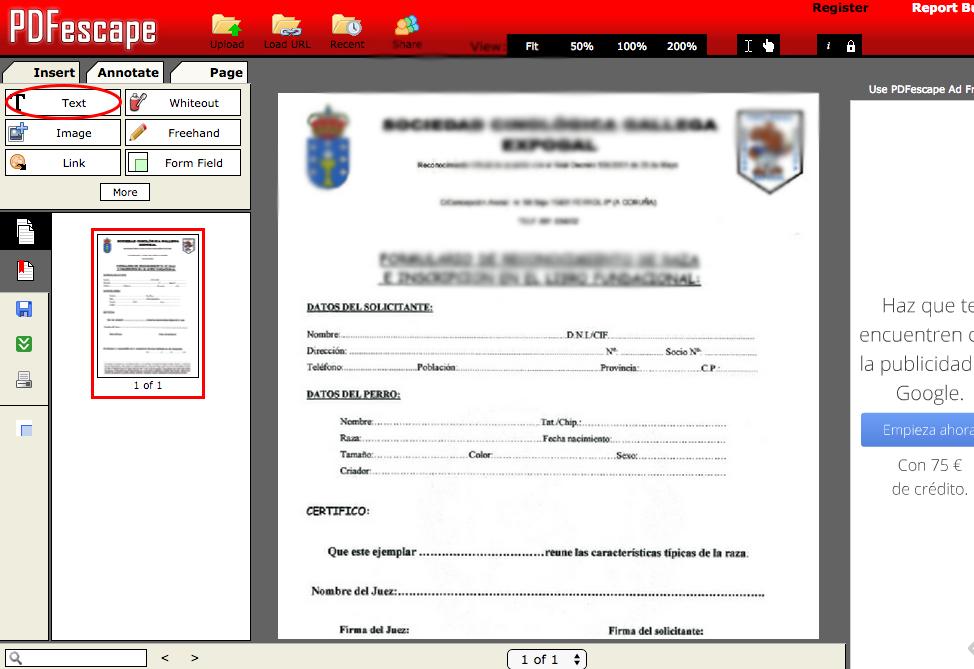This screenshot has width=974, height=669.
Task: Open the Recent files folder icon
Action: [x=347, y=27]
